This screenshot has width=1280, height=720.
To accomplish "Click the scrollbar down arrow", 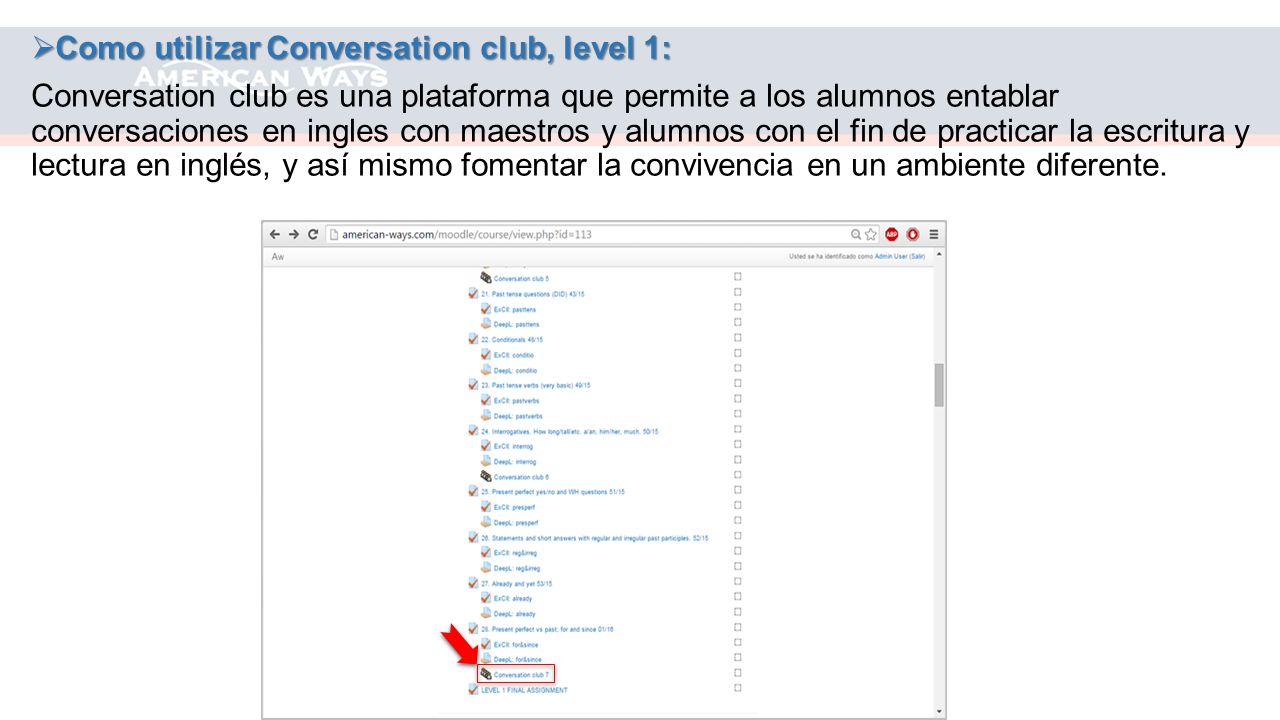I will coord(939,712).
